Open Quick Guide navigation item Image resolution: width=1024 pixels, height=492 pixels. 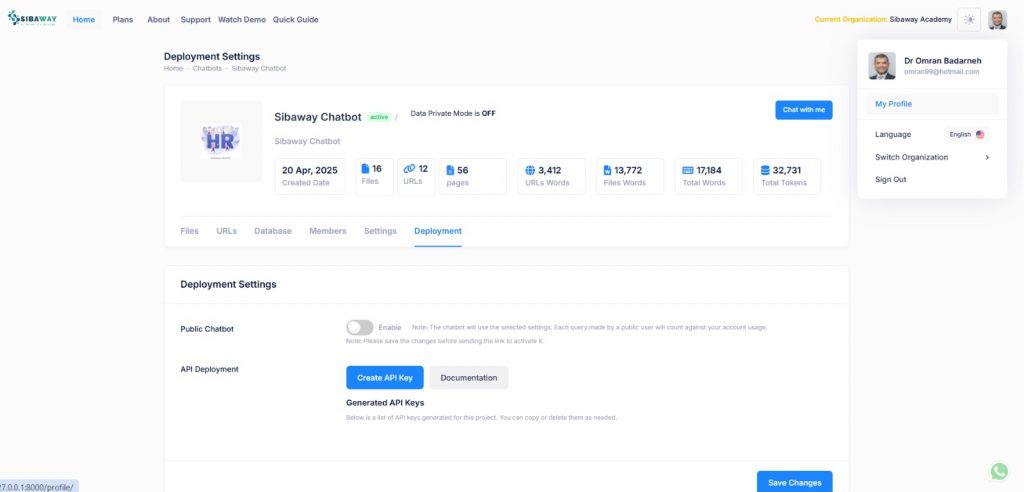tap(296, 20)
